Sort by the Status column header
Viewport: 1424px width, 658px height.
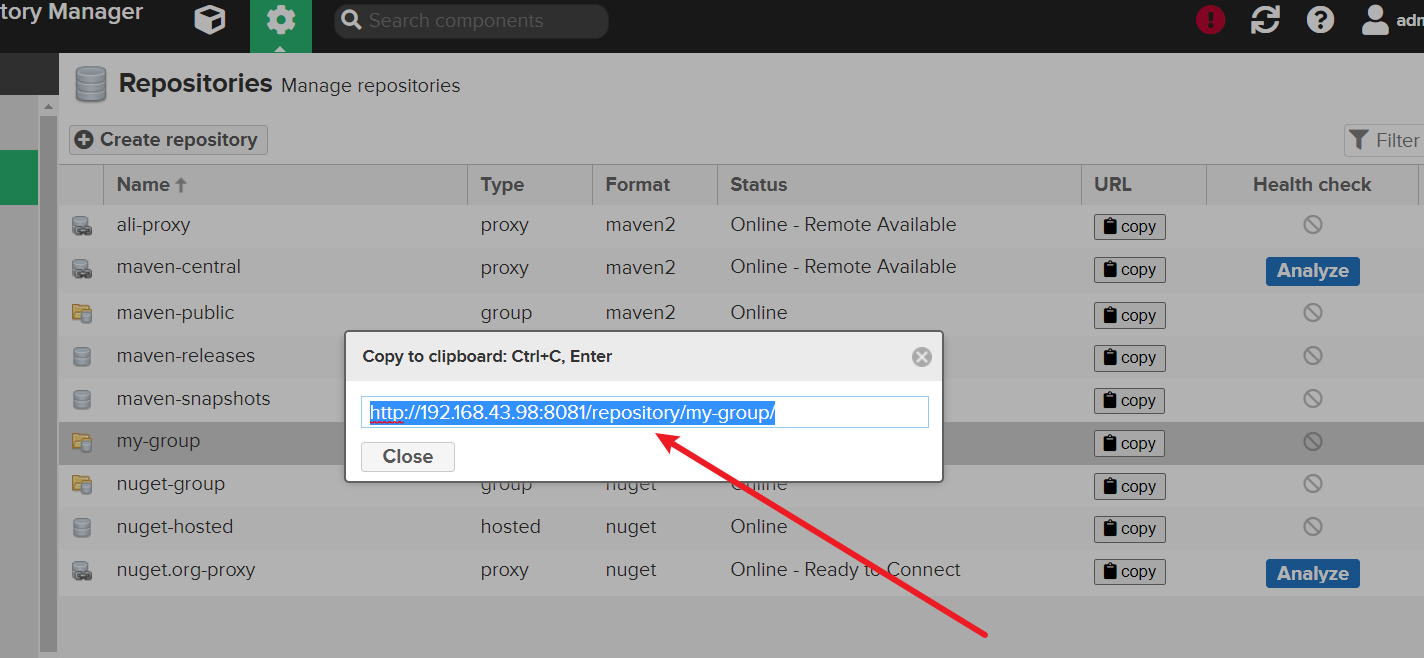coord(758,185)
